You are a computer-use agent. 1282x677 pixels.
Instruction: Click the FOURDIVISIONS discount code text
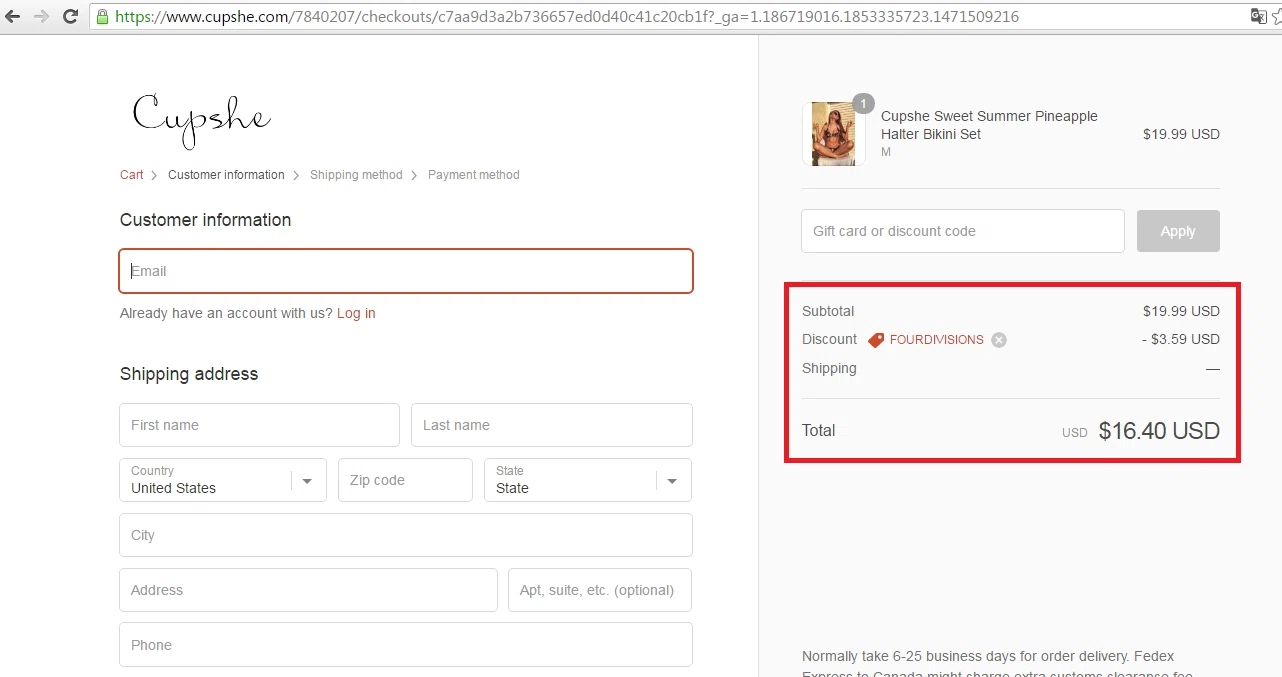[x=937, y=340]
